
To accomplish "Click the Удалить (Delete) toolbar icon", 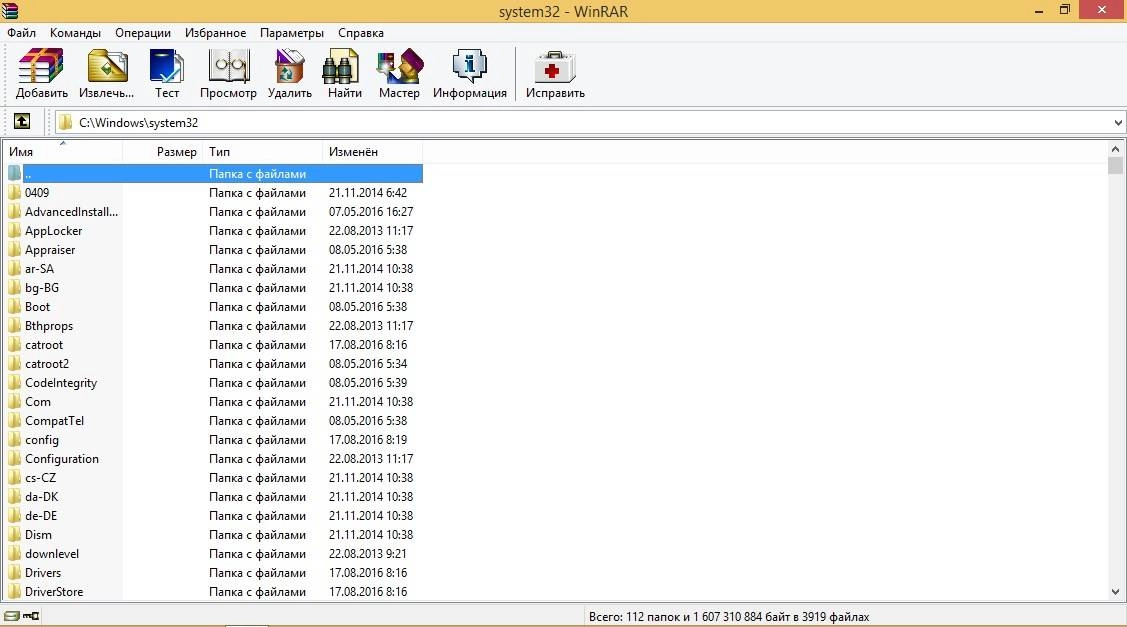I will point(289,73).
